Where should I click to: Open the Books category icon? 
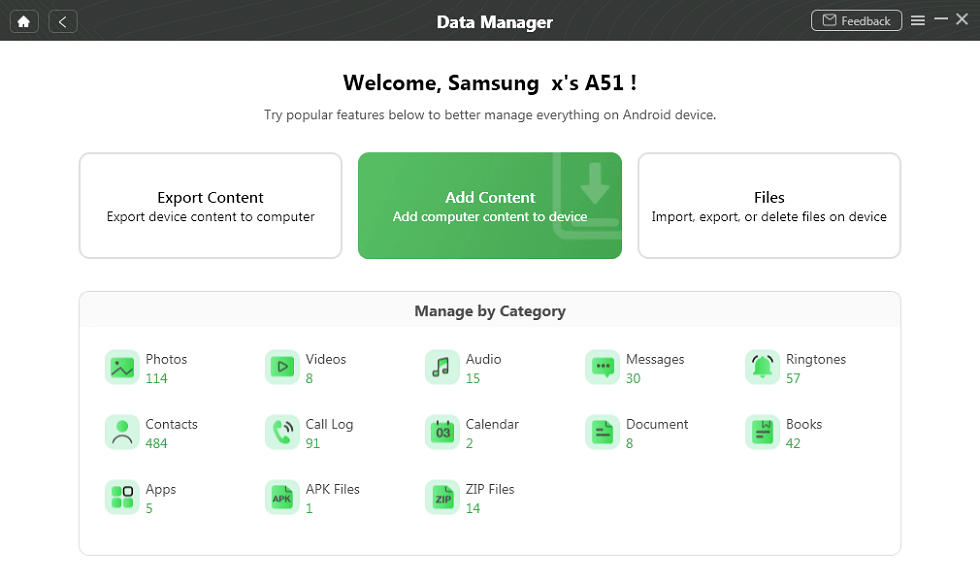[x=762, y=433]
